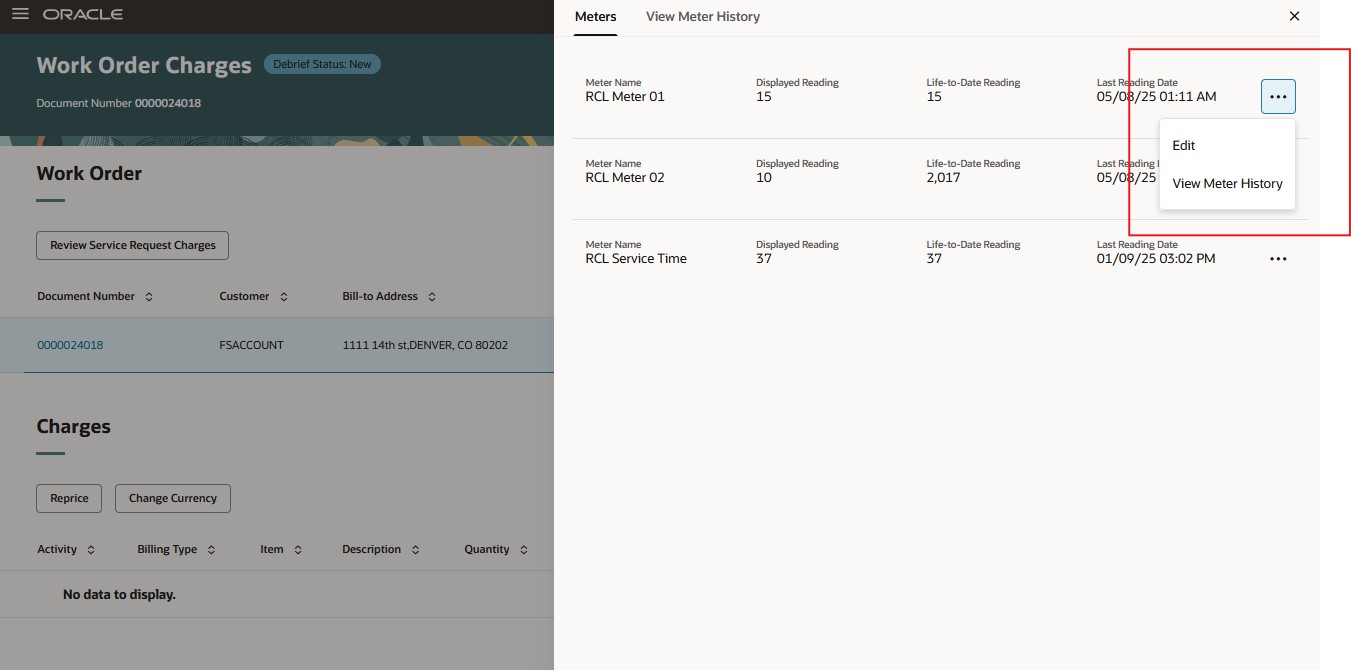The image size is (1351, 670).
Task: Toggle sorting on Billing Type column
Action: [x=211, y=549]
